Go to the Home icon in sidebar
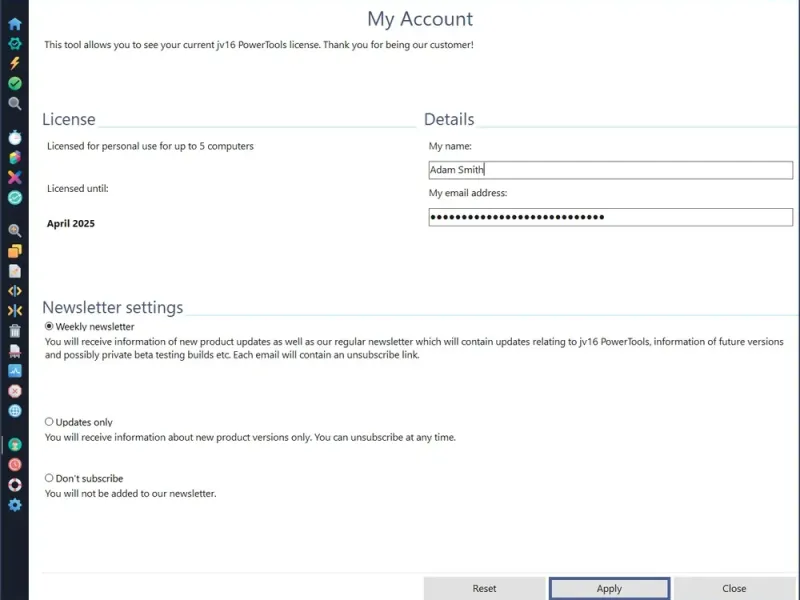The image size is (800, 600). click(x=15, y=23)
